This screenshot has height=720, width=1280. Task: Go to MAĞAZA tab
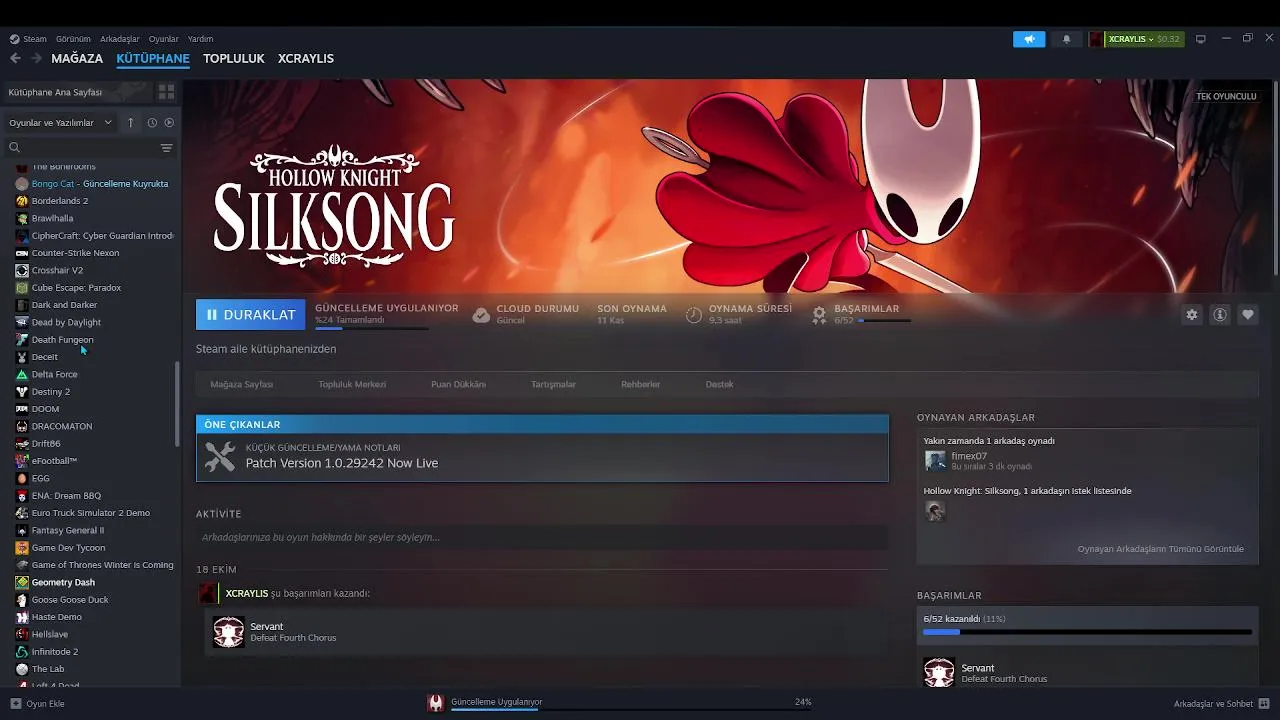tap(77, 58)
